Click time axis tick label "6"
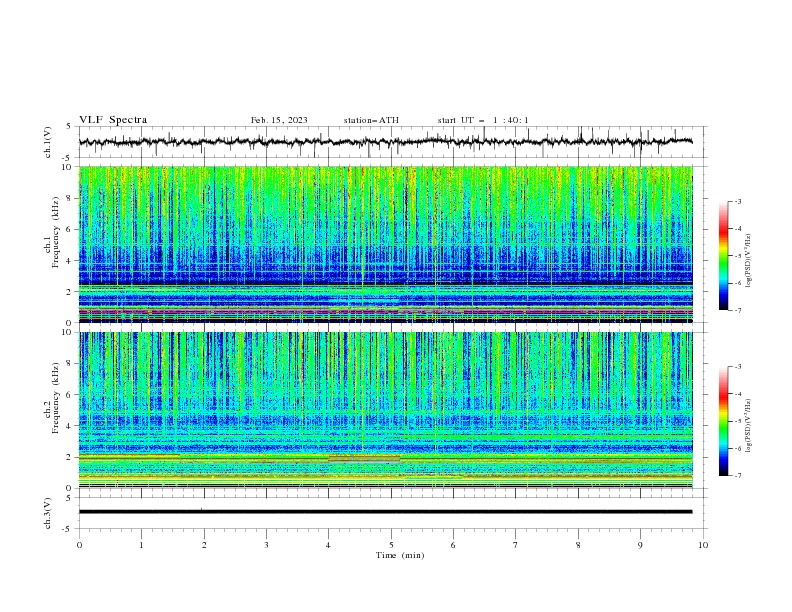Viewport: 792px width, 612px height. (x=454, y=545)
